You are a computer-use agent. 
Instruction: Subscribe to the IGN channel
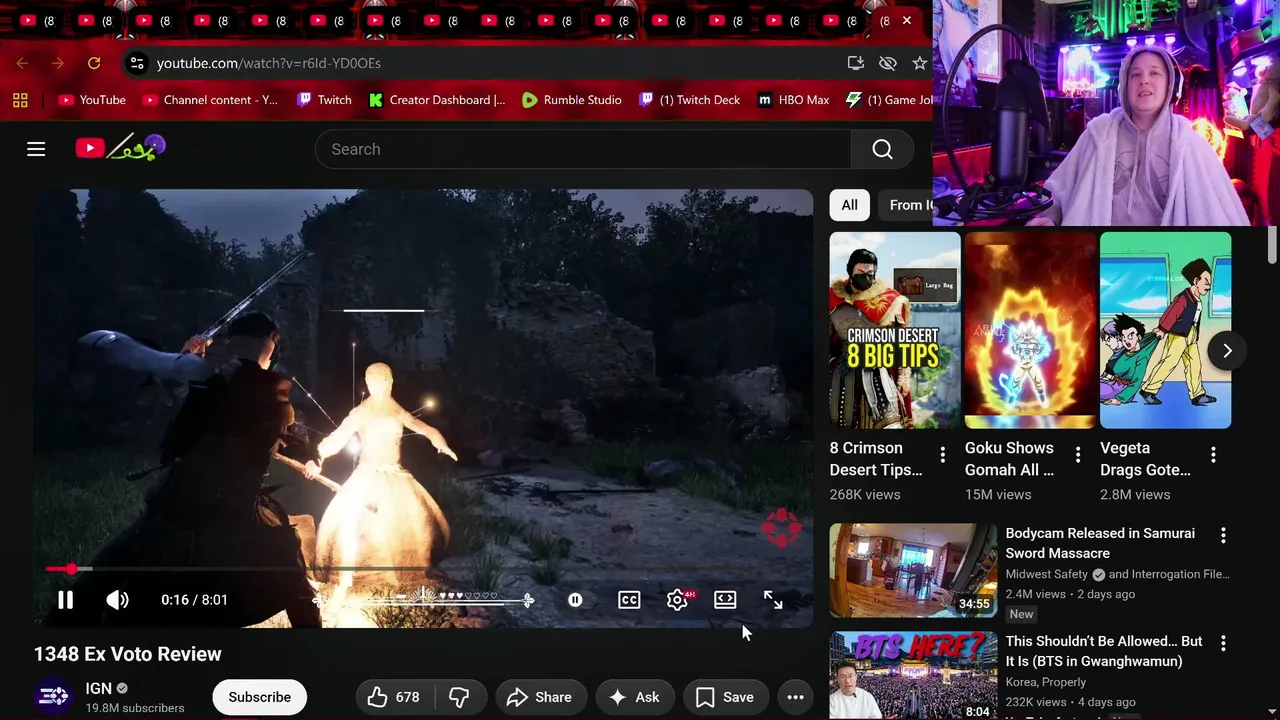[259, 697]
